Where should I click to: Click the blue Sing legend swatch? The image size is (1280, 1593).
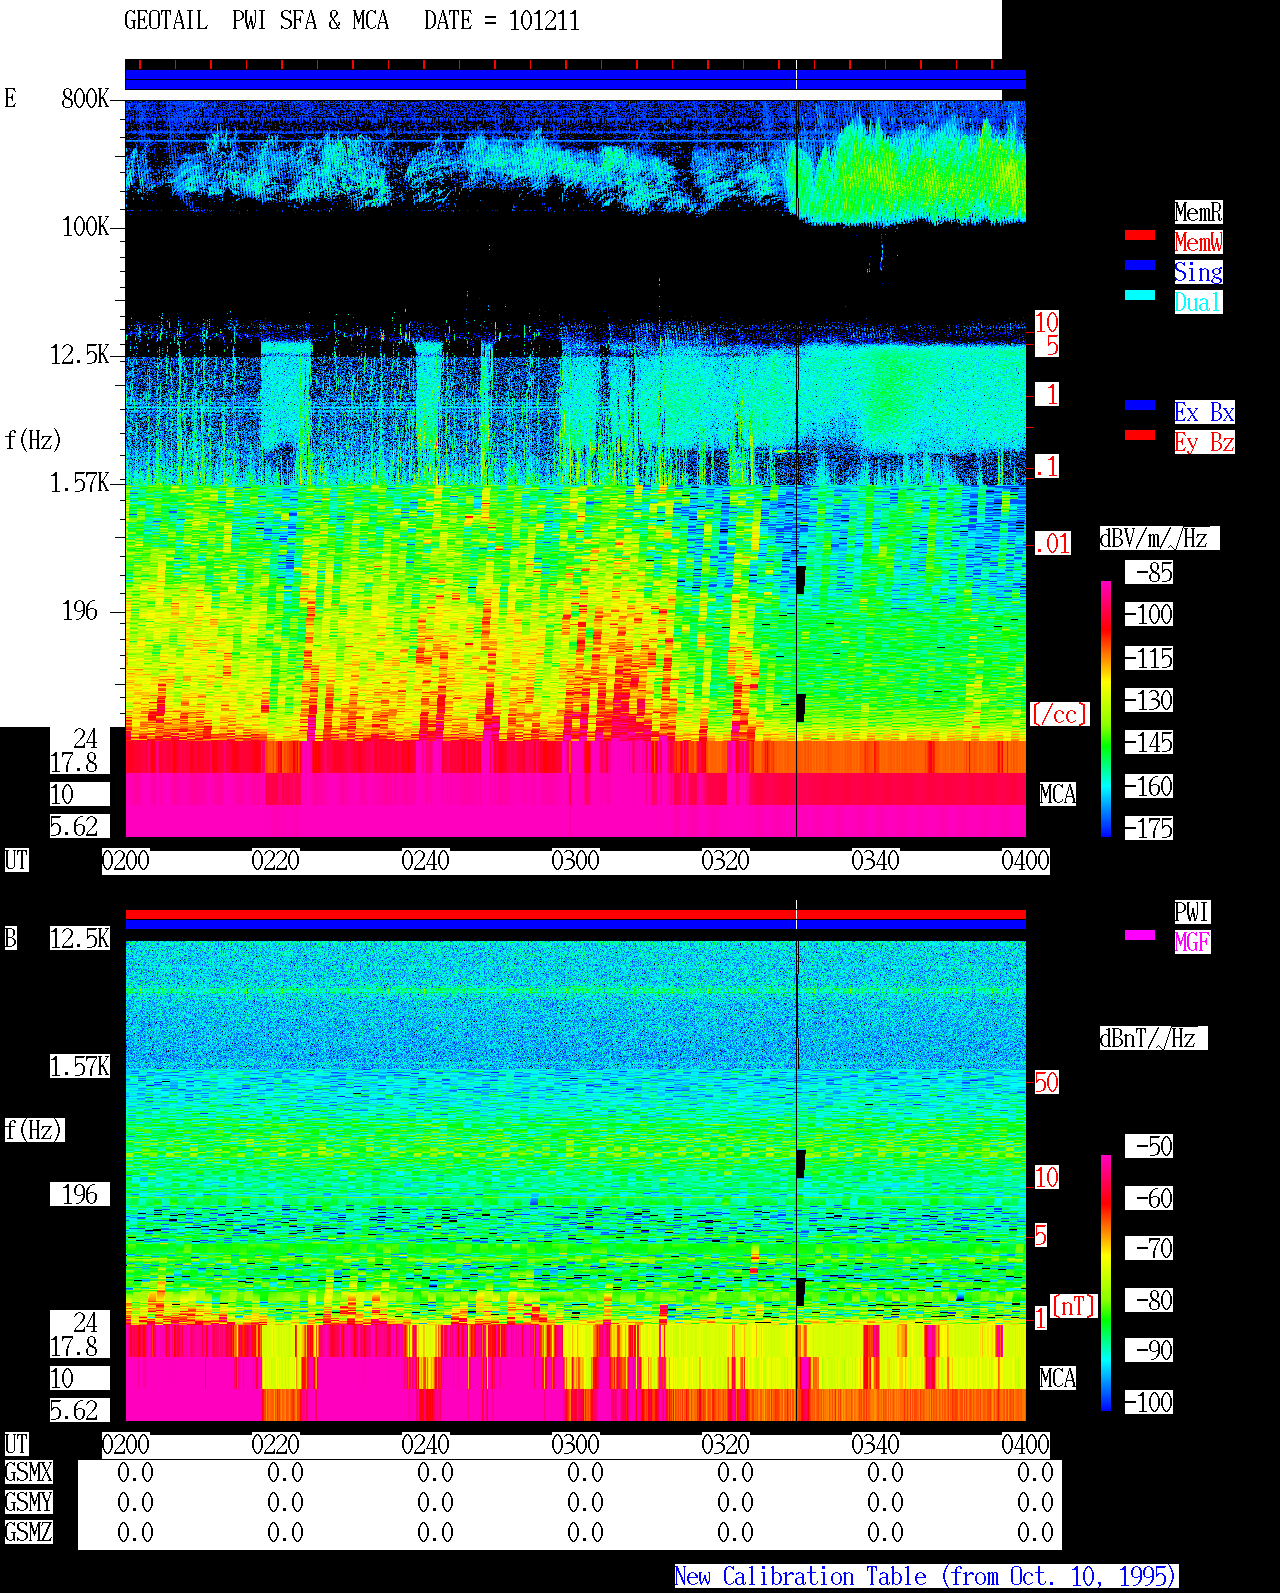pos(1140,265)
